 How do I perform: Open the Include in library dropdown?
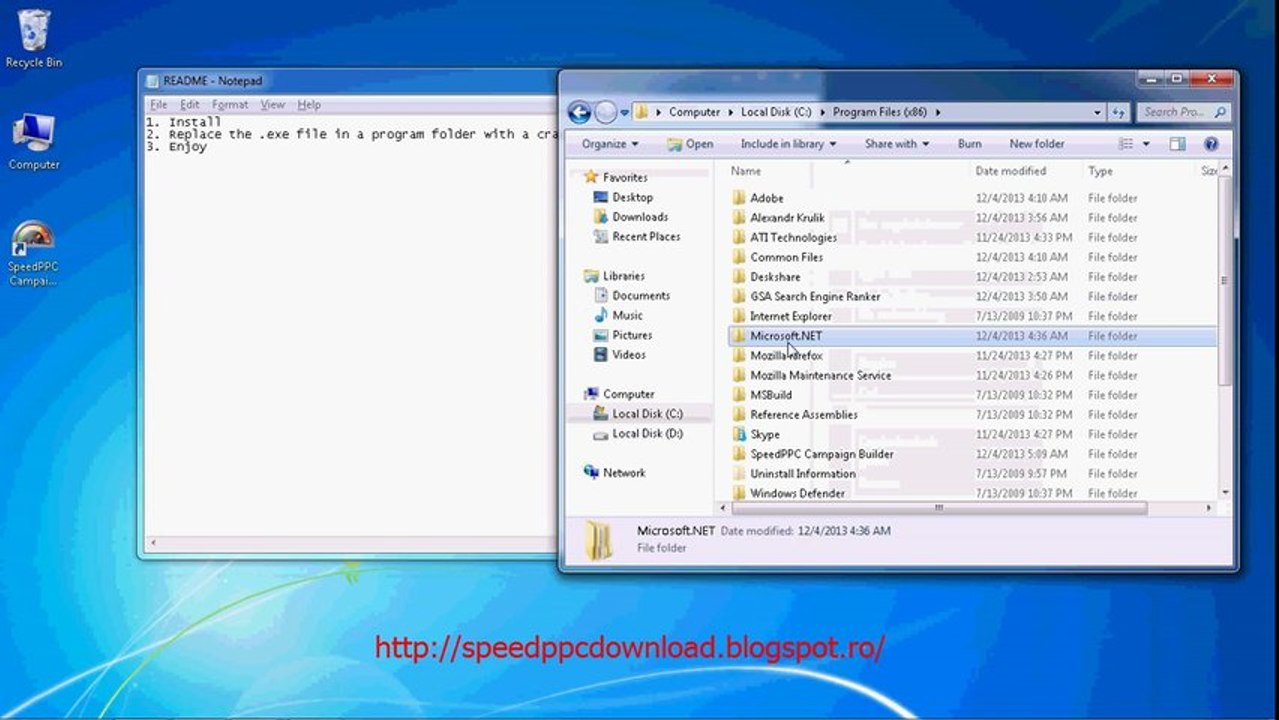[788, 144]
